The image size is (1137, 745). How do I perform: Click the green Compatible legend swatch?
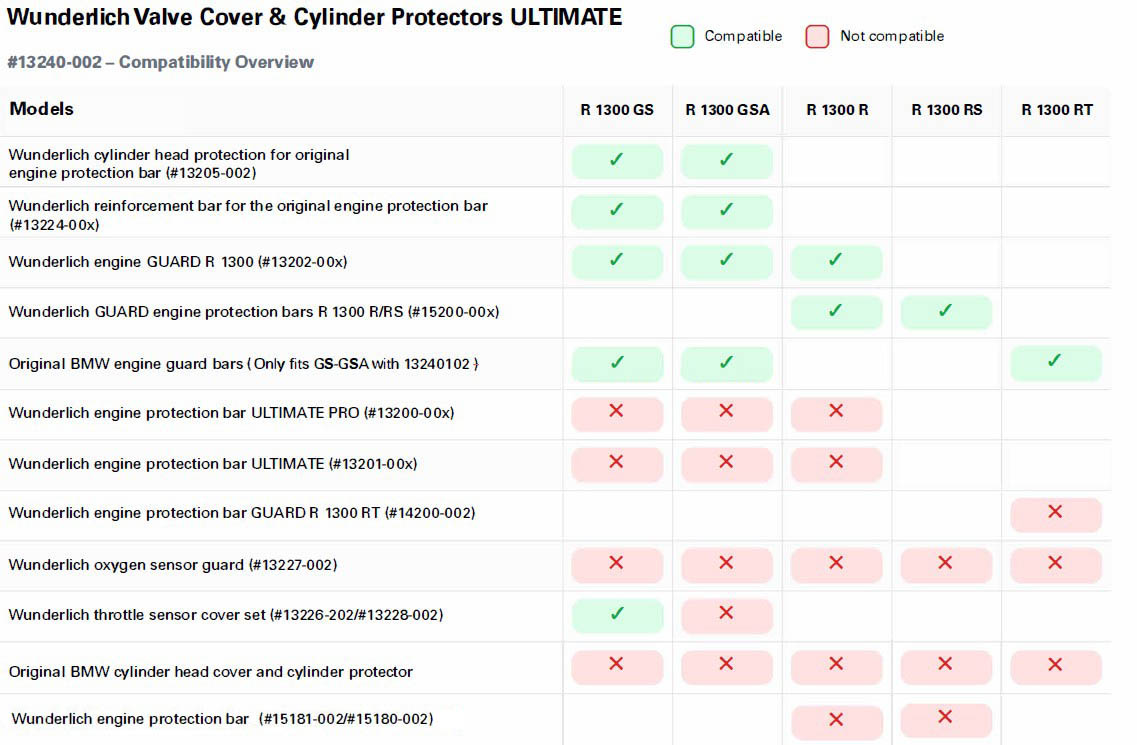[682, 36]
